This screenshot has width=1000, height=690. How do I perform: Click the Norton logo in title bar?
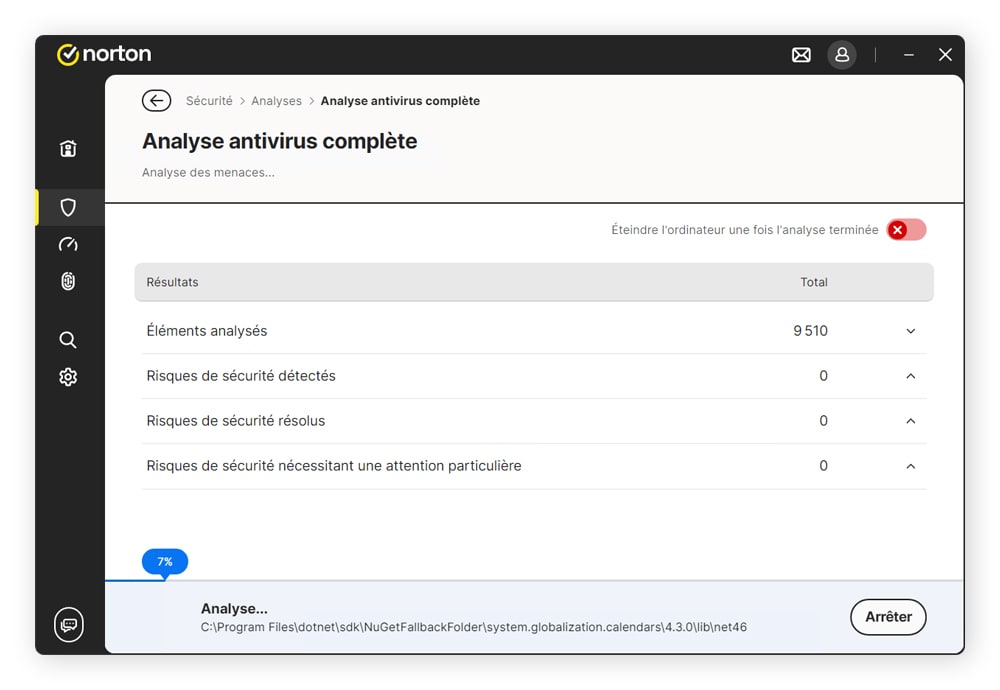[104, 54]
